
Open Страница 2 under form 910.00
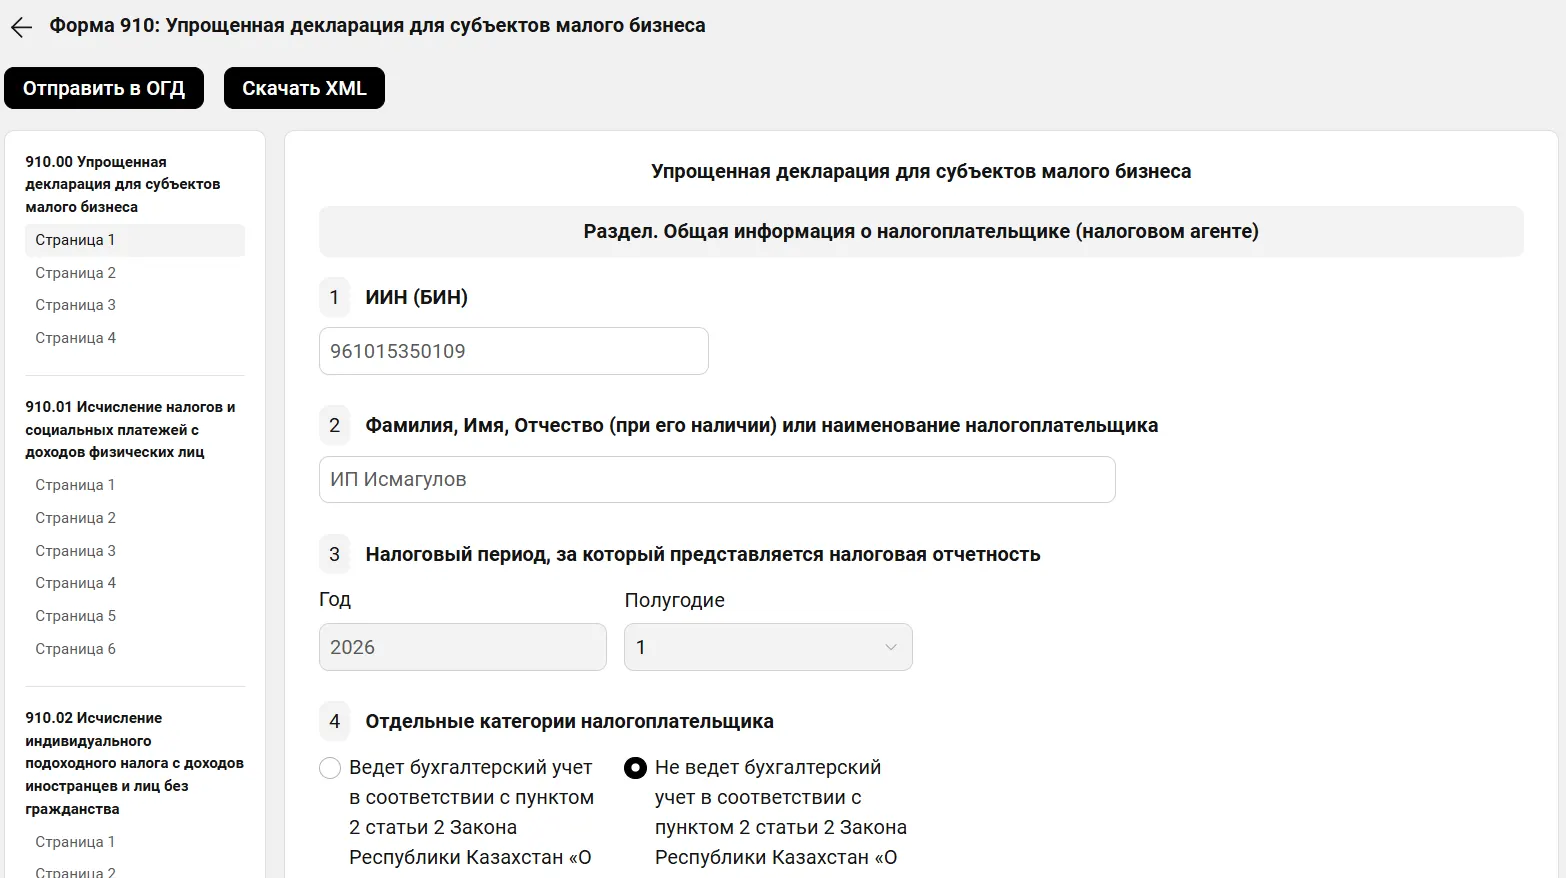click(75, 273)
